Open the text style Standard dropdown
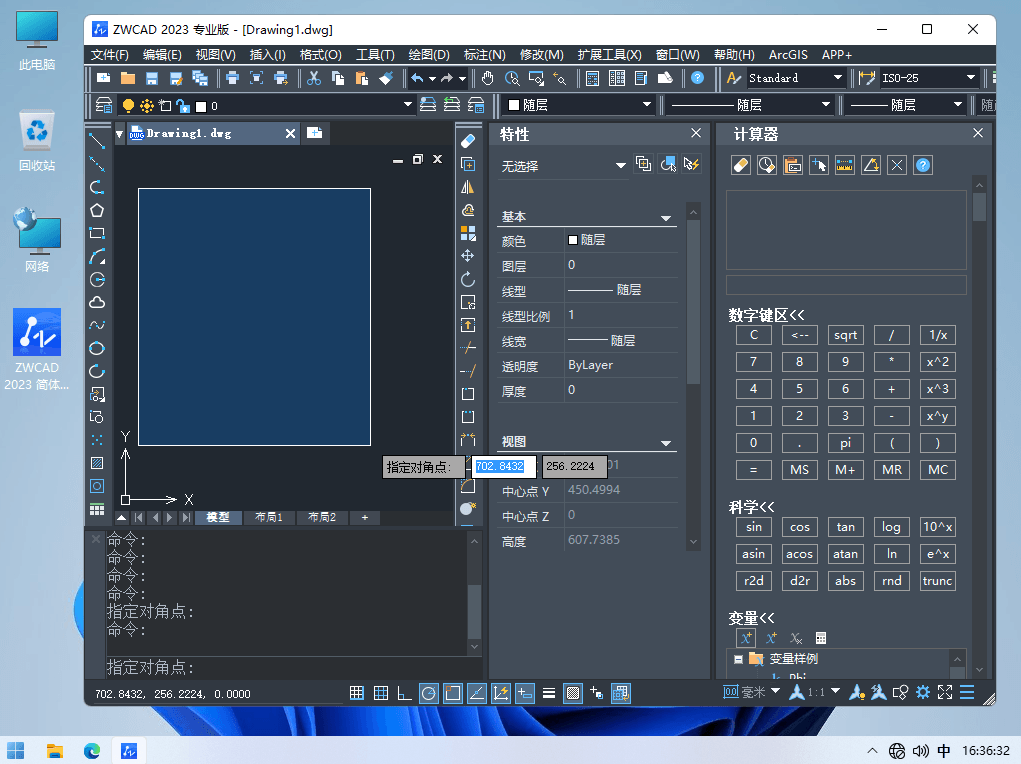Image resolution: width=1021 pixels, height=764 pixels. 838,78
